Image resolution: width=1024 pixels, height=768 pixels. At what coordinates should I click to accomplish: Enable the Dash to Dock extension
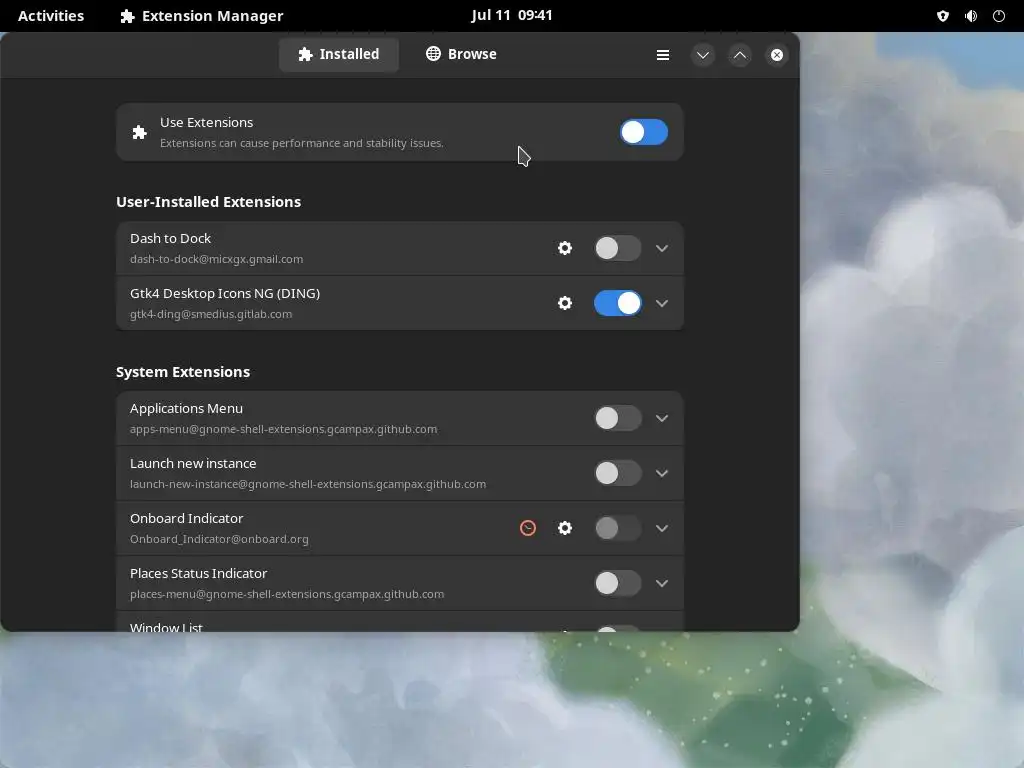tap(618, 248)
